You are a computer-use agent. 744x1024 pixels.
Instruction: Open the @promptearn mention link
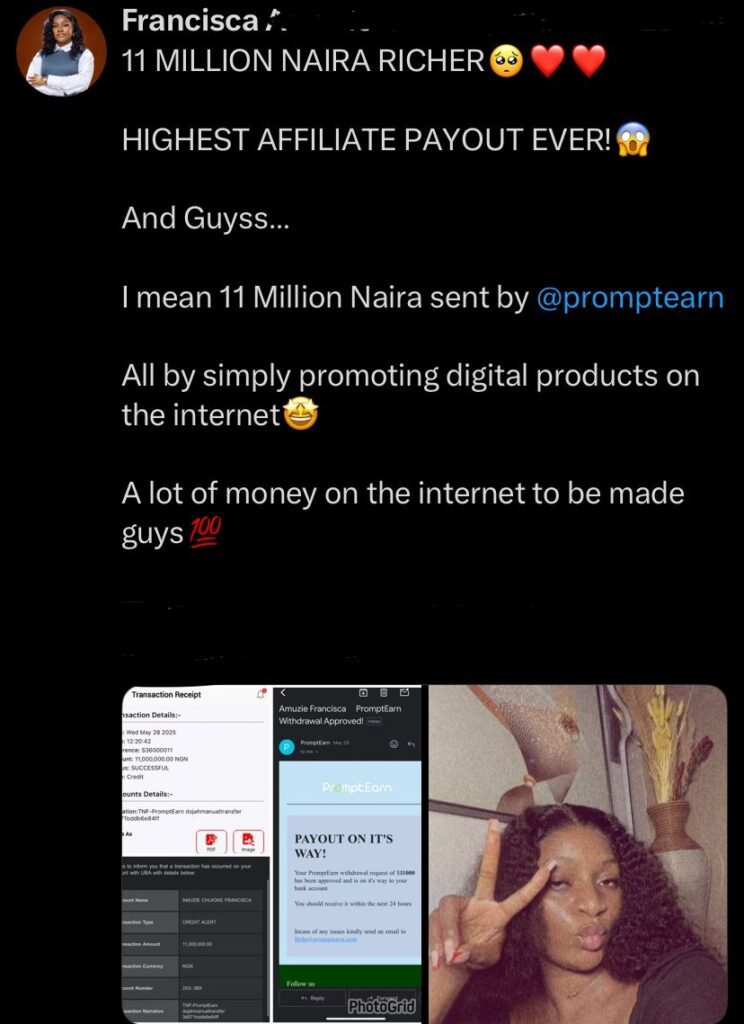pyautogui.click(x=630, y=299)
